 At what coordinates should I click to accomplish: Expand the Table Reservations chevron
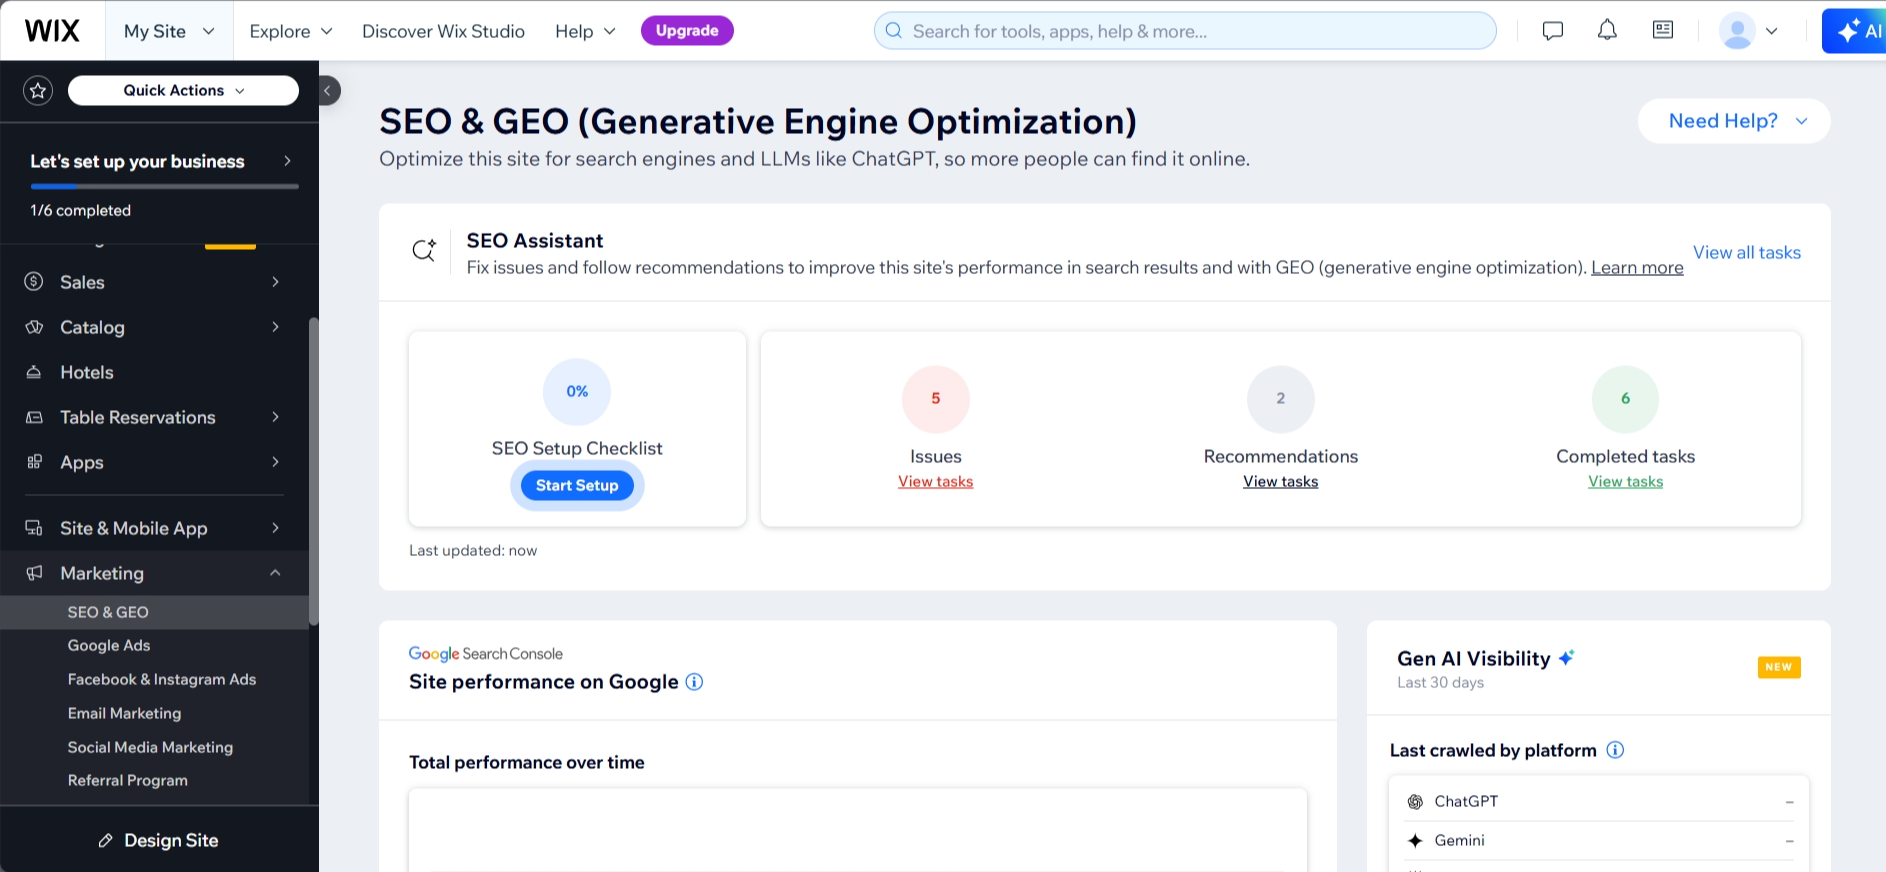click(275, 417)
